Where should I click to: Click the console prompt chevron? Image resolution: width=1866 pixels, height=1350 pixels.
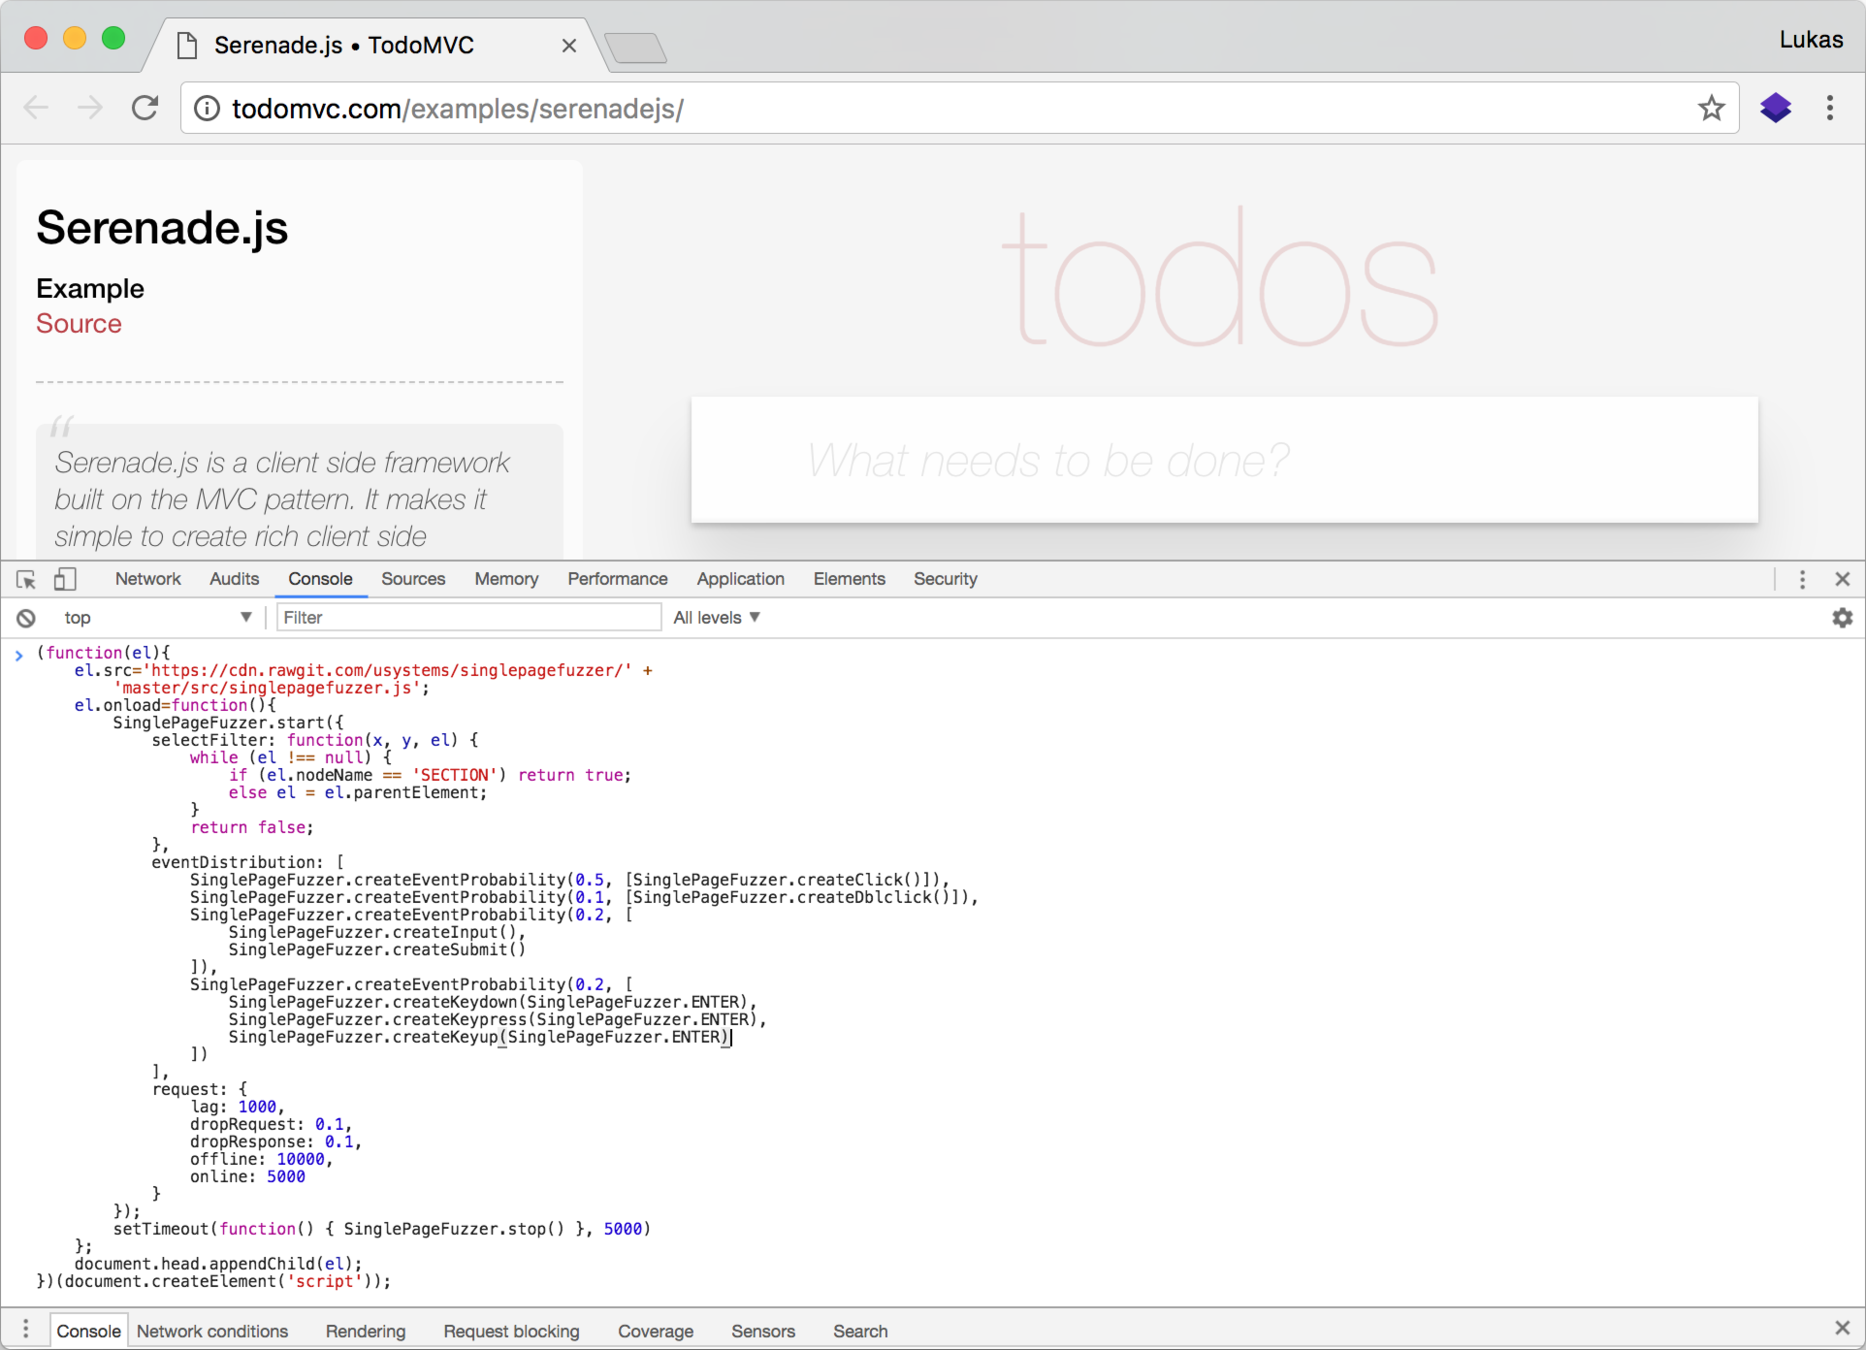tap(18, 655)
